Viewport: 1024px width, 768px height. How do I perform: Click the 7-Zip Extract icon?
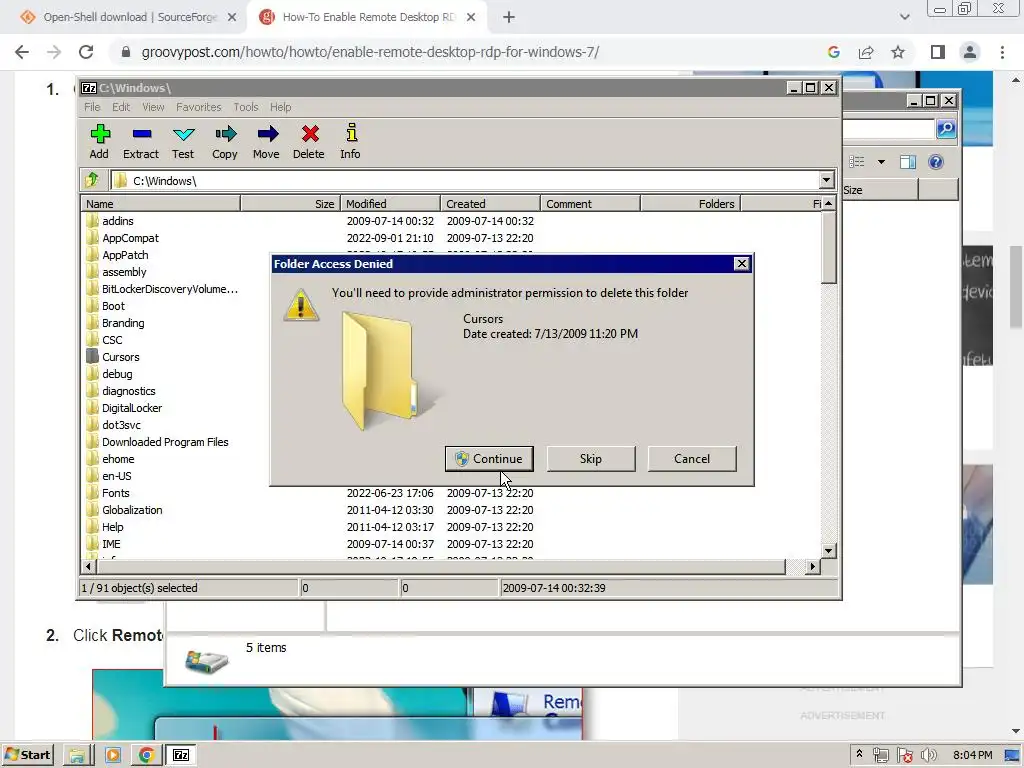pyautogui.click(x=141, y=142)
